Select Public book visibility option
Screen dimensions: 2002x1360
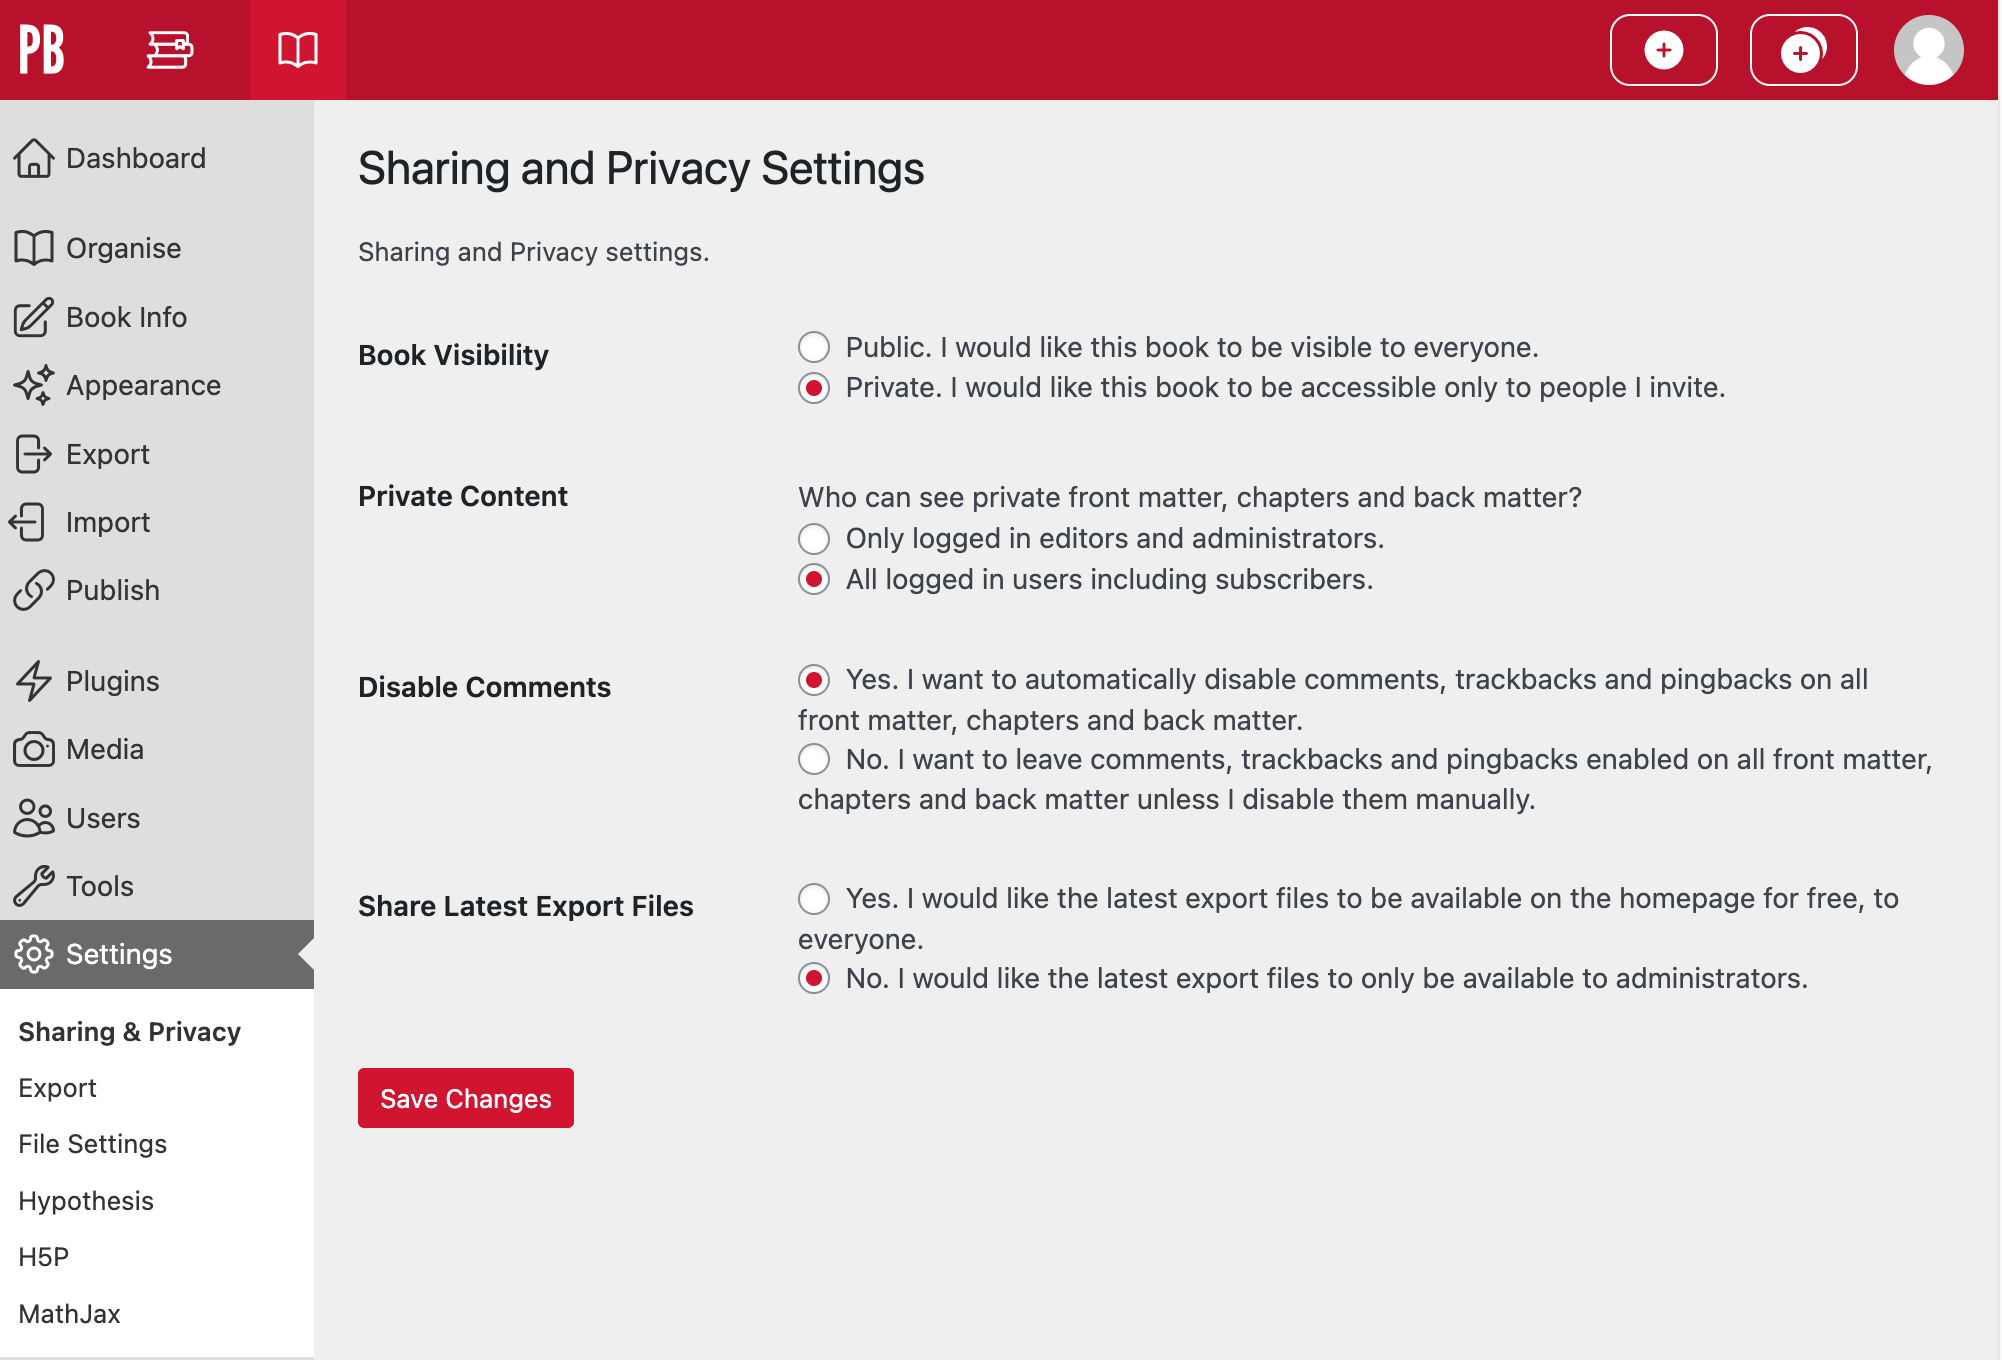pos(814,347)
